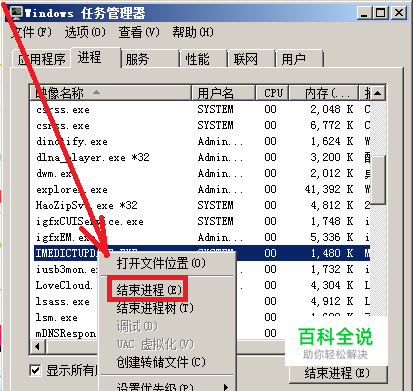Minimize the Task Manager window
The height and width of the screenshot is (391, 413).
tap(365, 13)
